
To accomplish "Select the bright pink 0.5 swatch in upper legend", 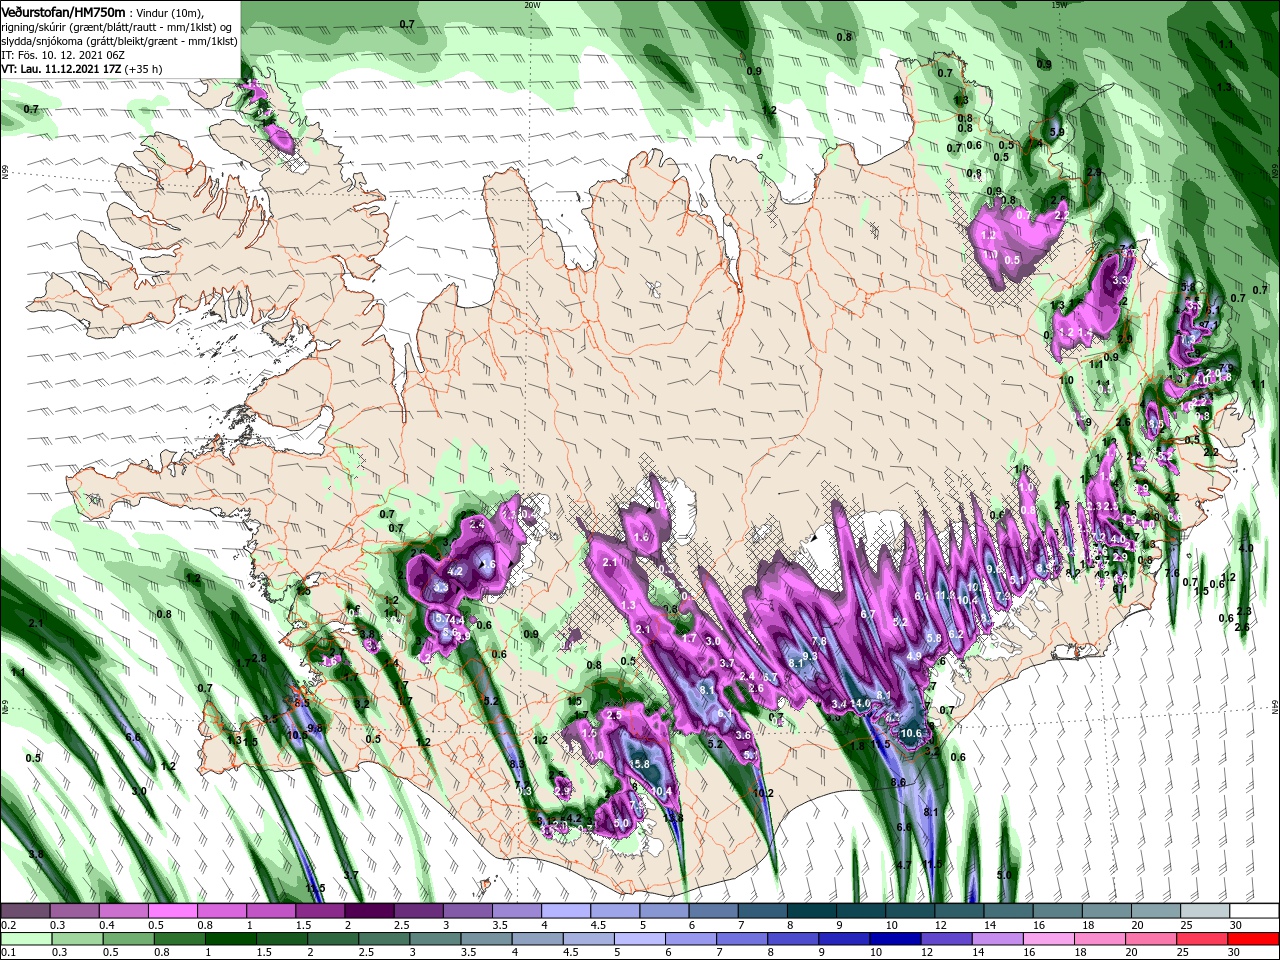I will 173,910.
